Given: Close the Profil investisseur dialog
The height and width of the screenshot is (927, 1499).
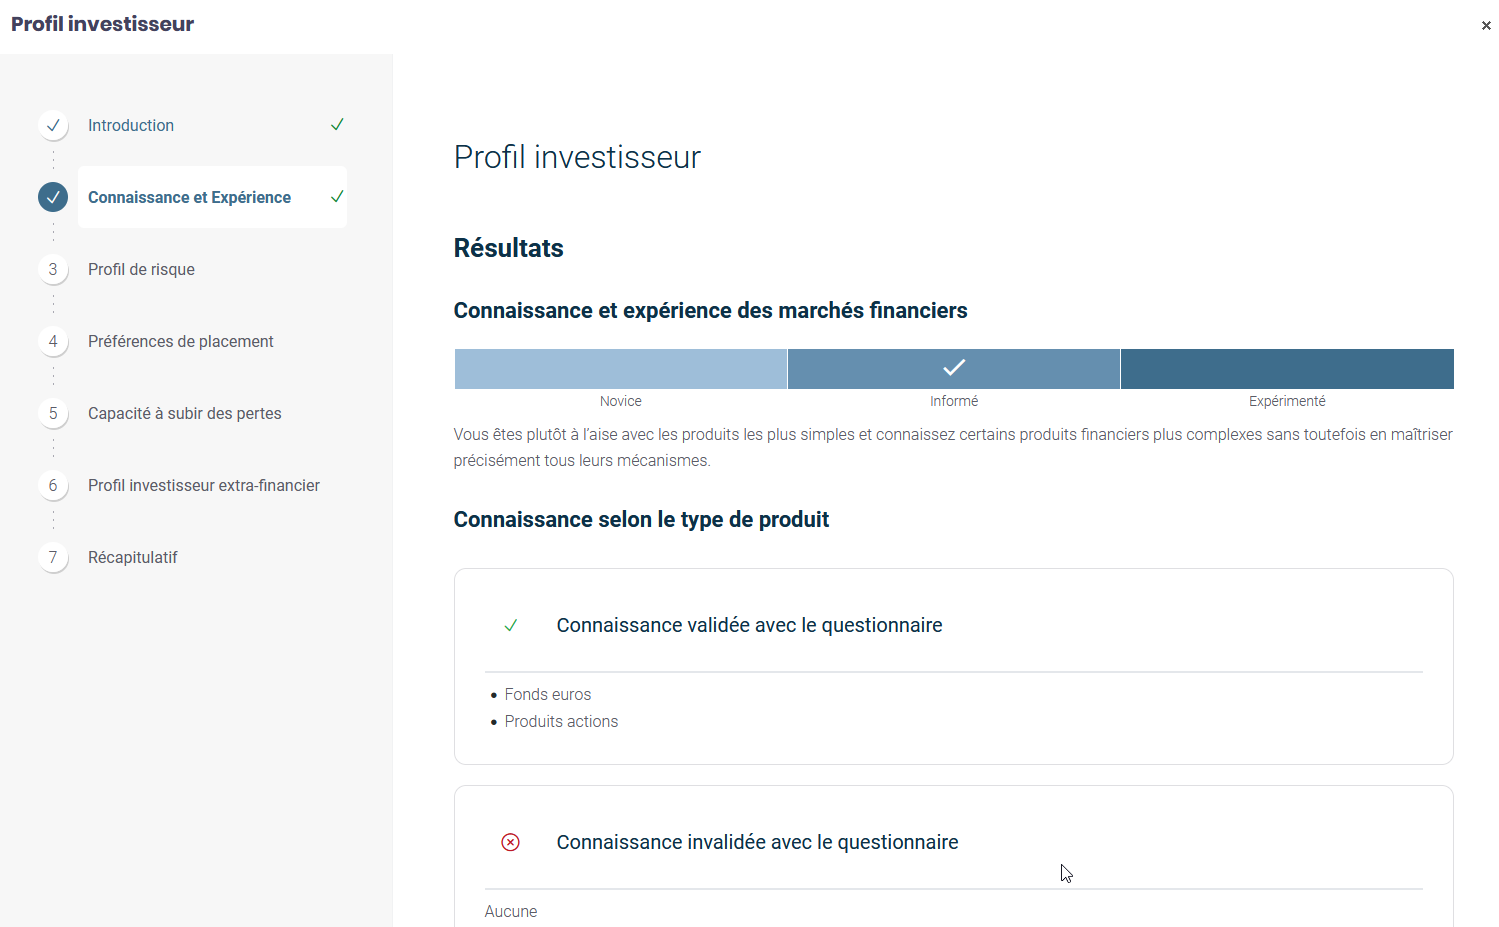Looking at the screenshot, I should [x=1485, y=26].
